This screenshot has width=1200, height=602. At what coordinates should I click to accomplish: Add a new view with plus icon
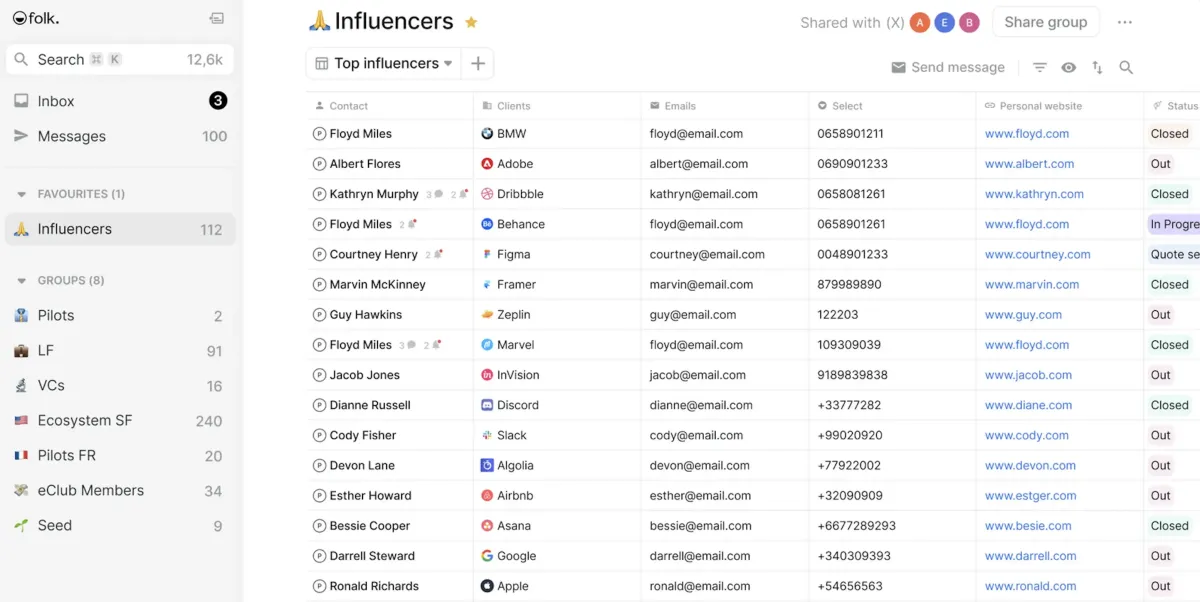478,63
